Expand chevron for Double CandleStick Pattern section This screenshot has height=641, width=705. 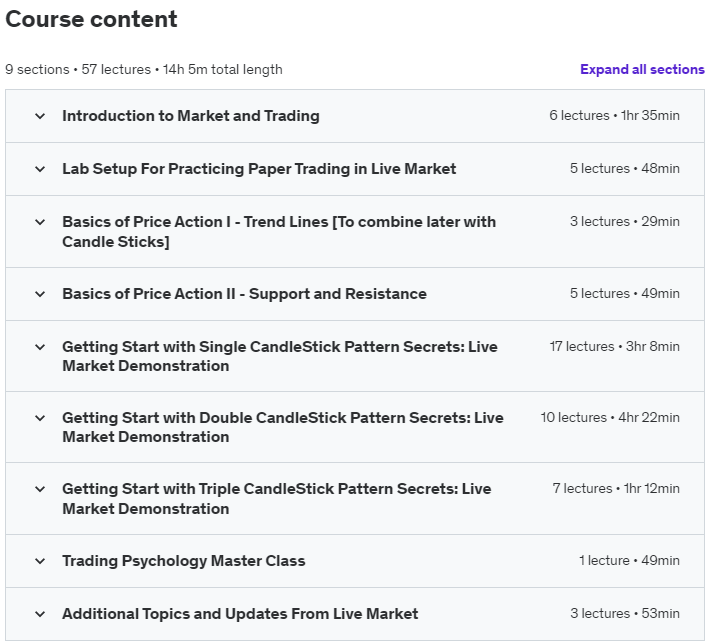click(40, 418)
